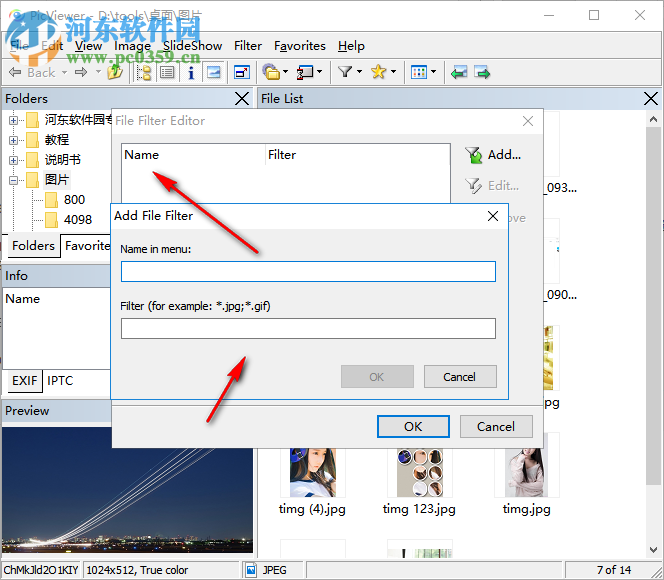Screen dimensions: 664x580
Task: Click the file list scroll down arrow
Action: click(653, 550)
